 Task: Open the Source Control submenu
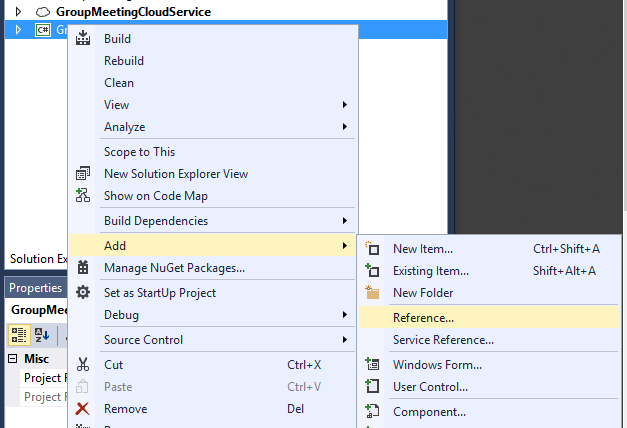(x=143, y=340)
